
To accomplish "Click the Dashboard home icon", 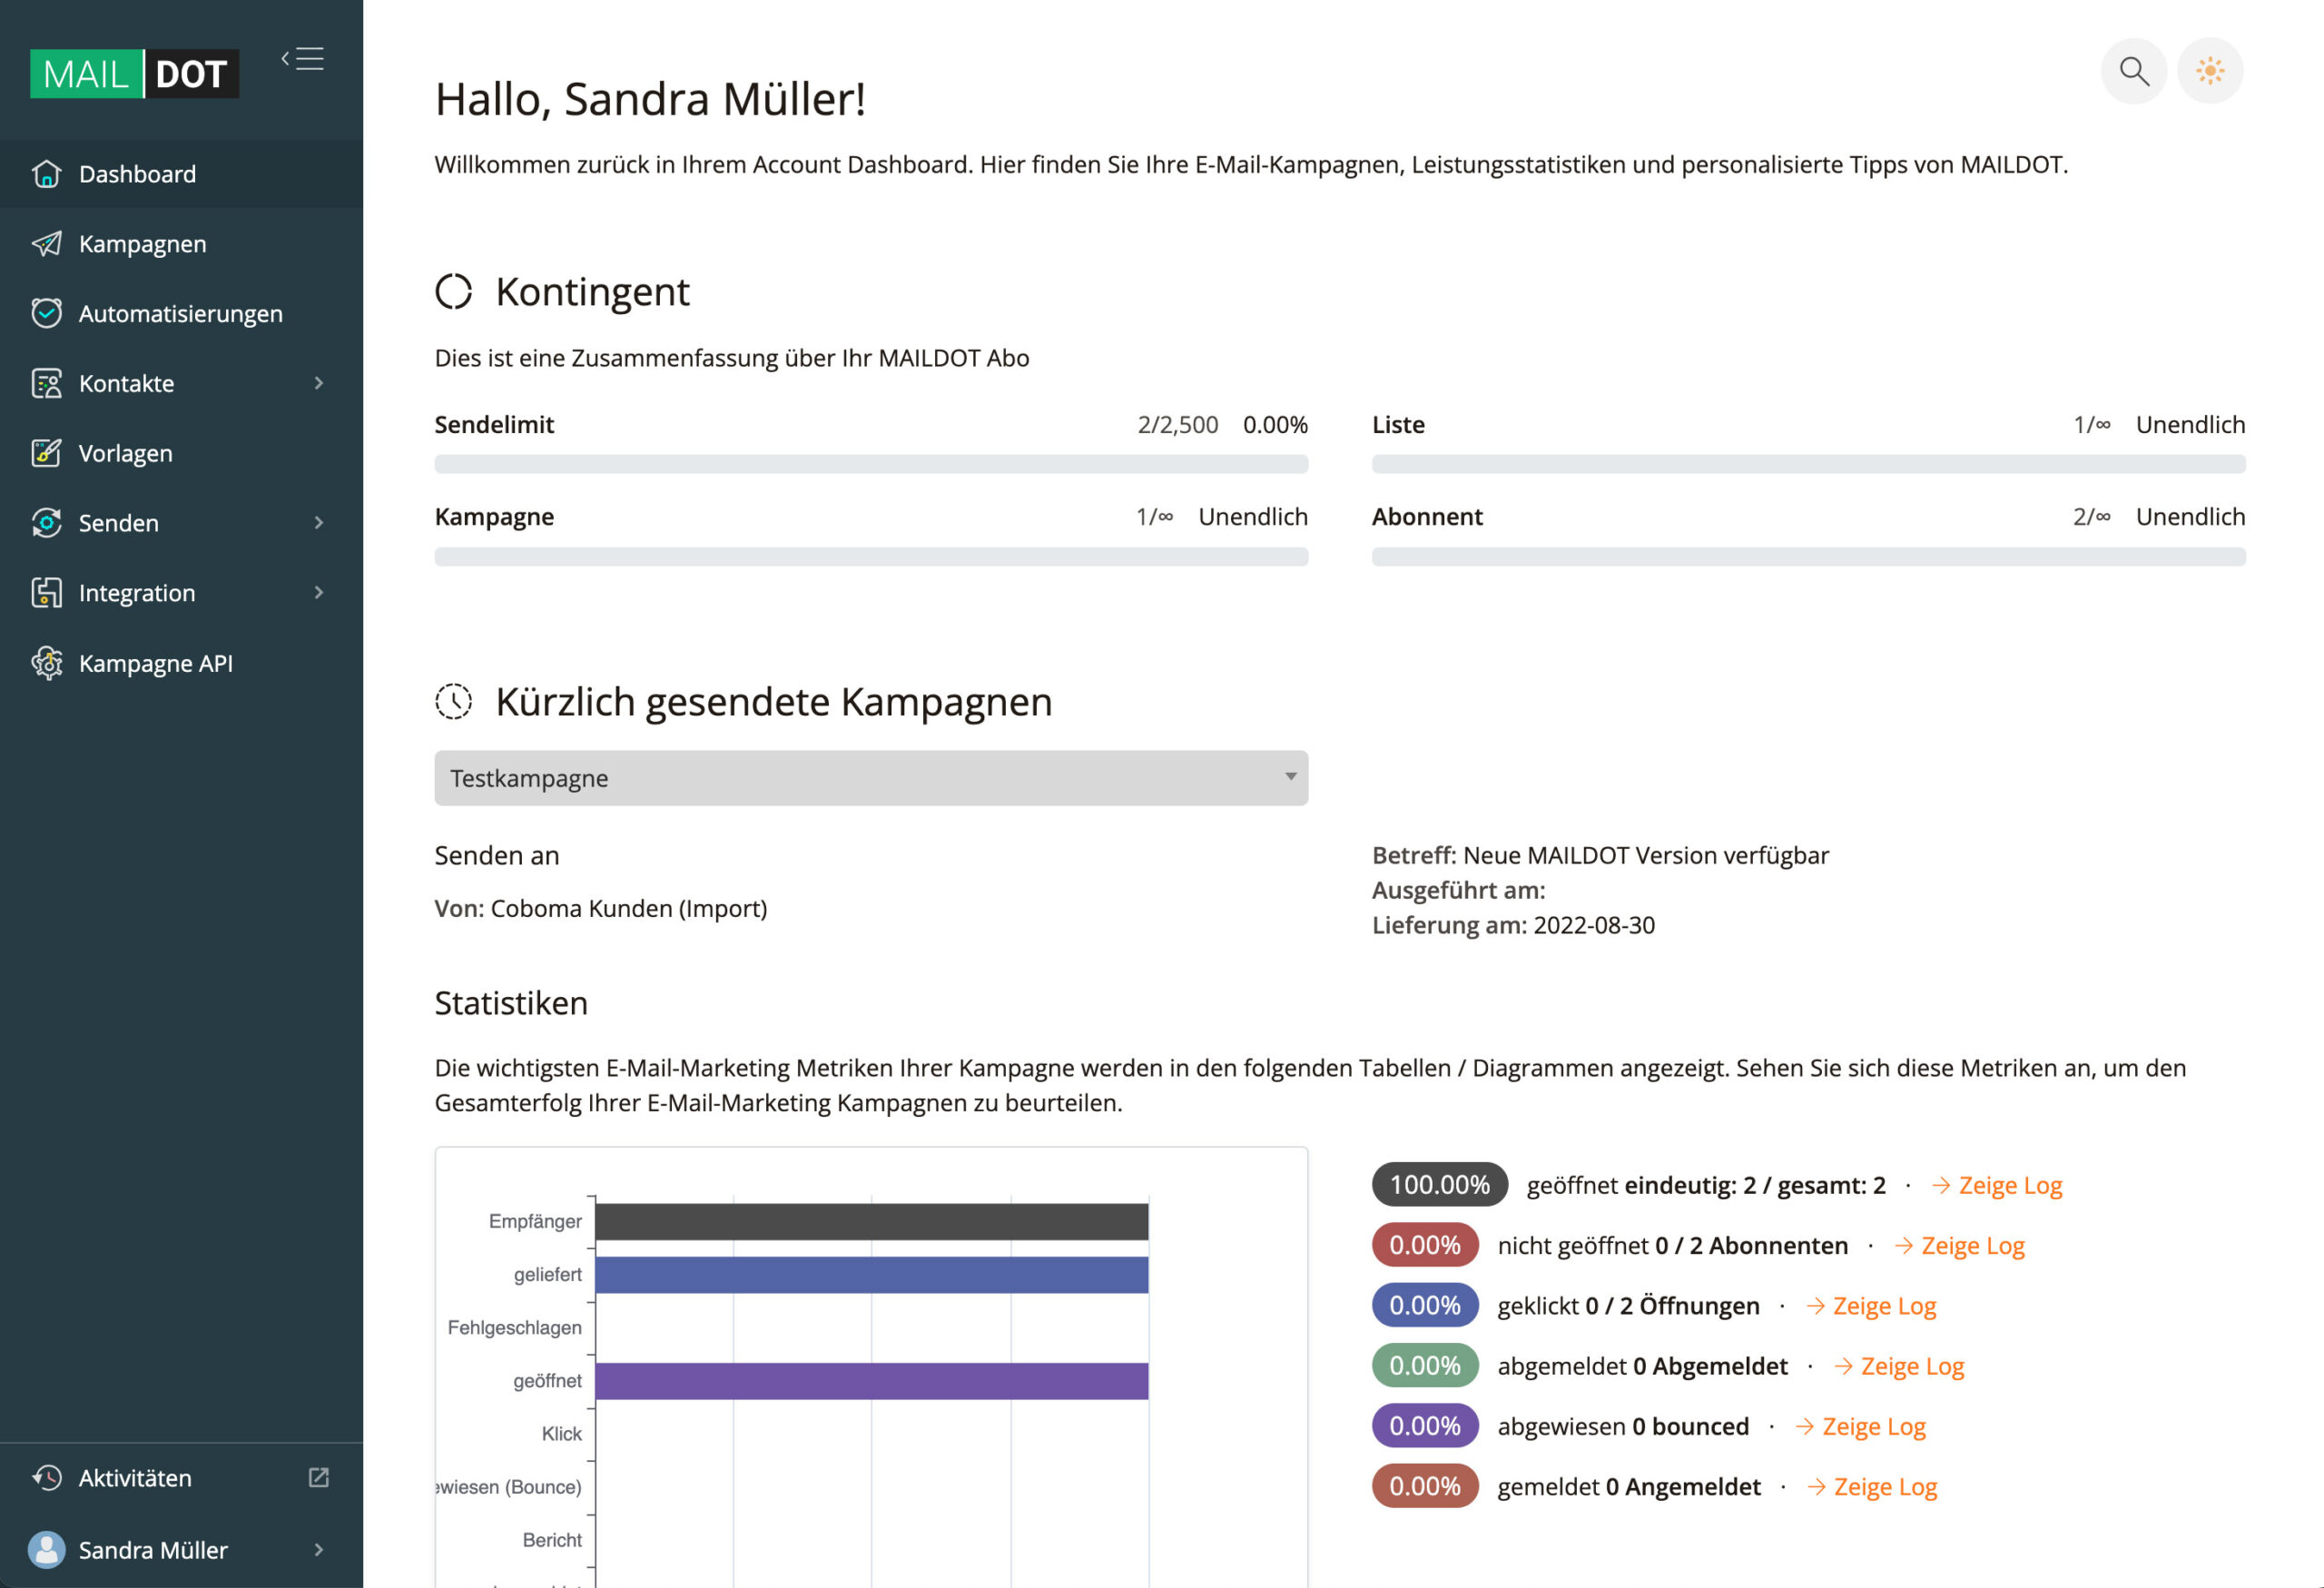I will (x=46, y=174).
